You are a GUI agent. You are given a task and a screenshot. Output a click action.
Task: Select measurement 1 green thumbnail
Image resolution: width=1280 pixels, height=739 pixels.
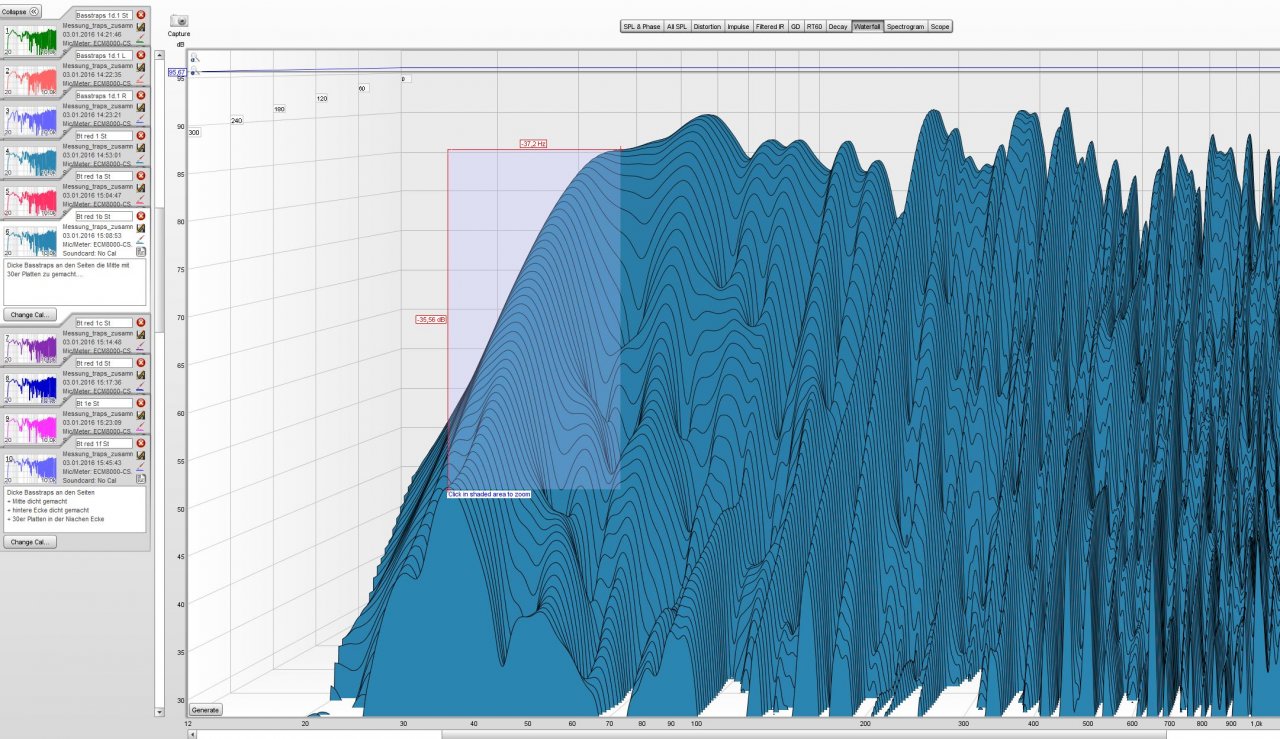pyautogui.click(x=31, y=40)
